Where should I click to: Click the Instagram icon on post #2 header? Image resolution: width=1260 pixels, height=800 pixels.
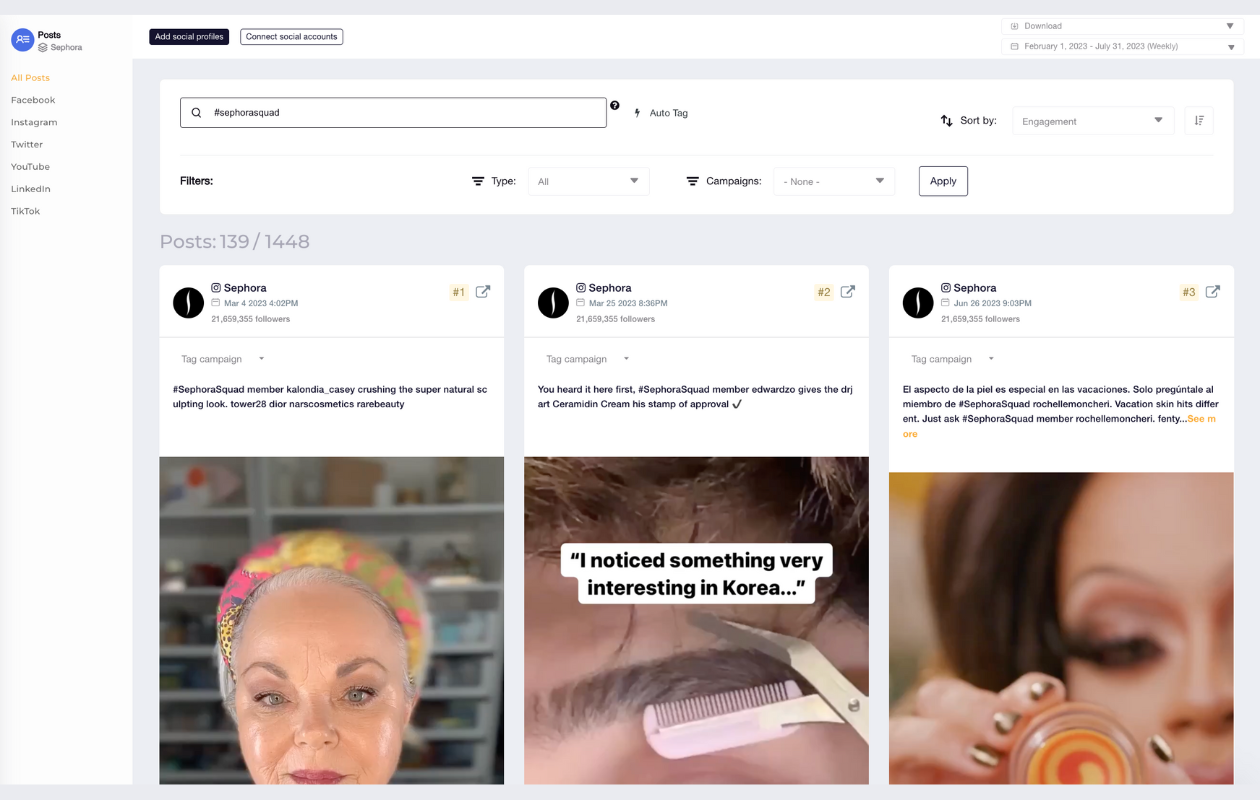point(581,287)
